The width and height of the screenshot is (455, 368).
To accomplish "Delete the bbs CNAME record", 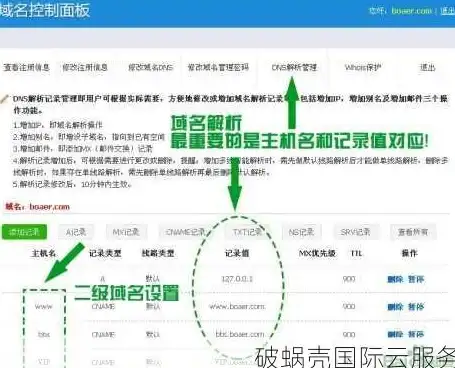I will click(395, 334).
